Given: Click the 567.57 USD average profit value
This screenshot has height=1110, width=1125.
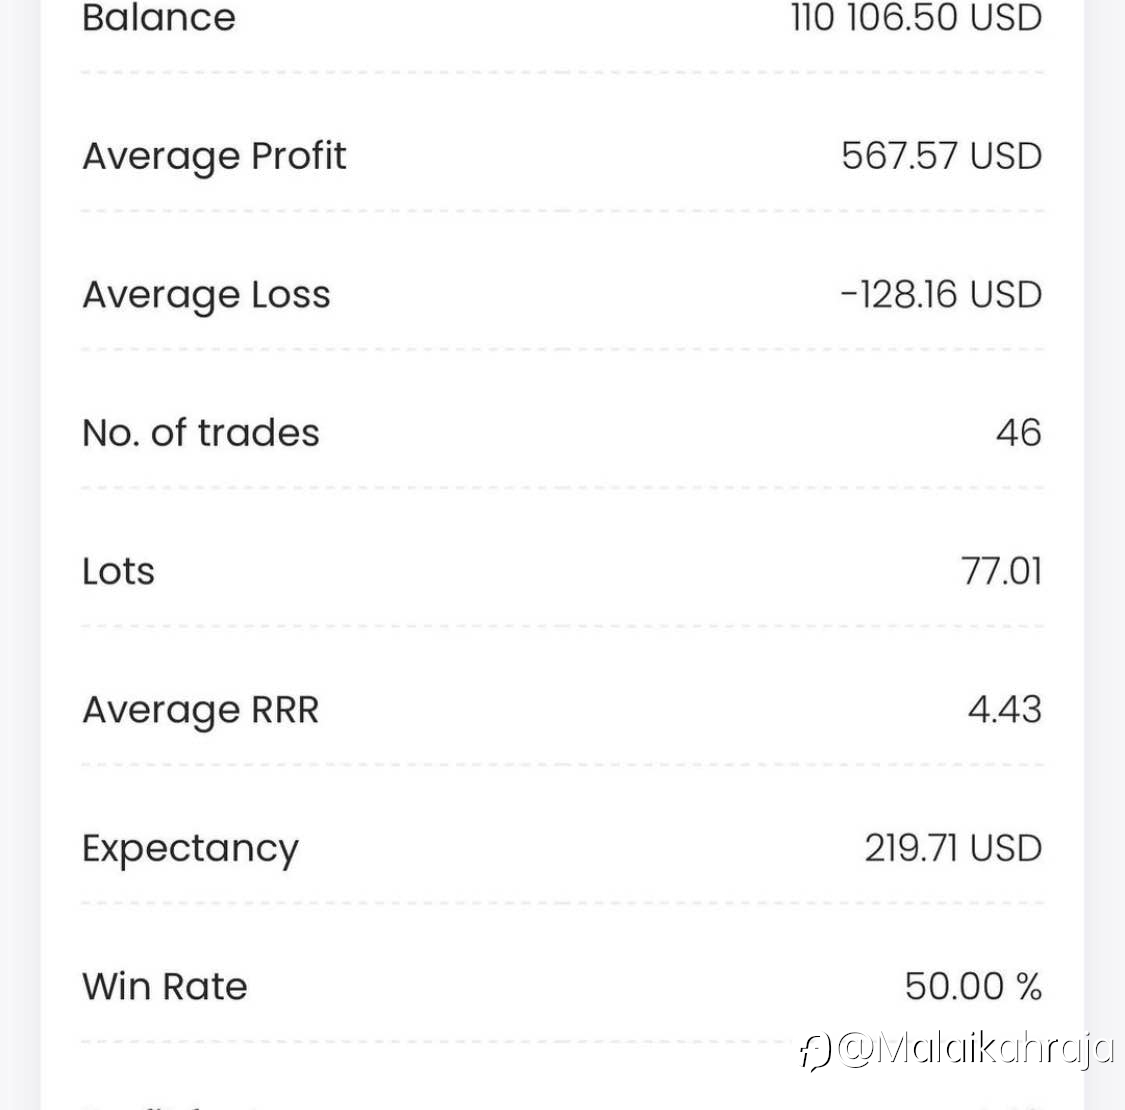Looking at the screenshot, I should (x=941, y=156).
